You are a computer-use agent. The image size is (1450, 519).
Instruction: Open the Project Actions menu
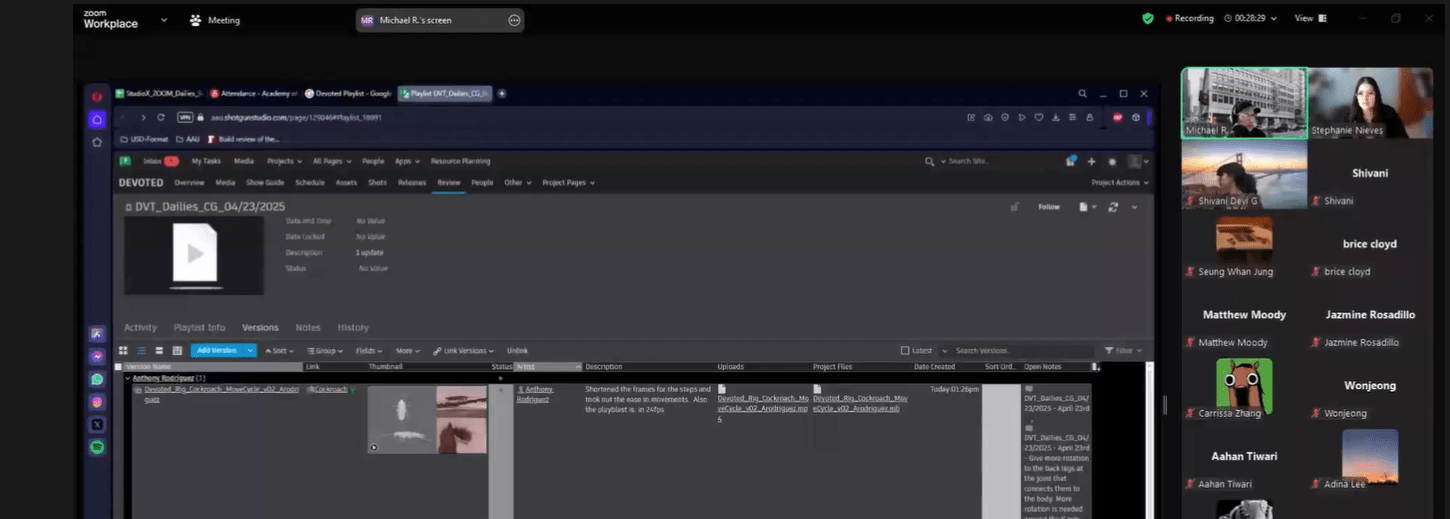coord(1119,183)
